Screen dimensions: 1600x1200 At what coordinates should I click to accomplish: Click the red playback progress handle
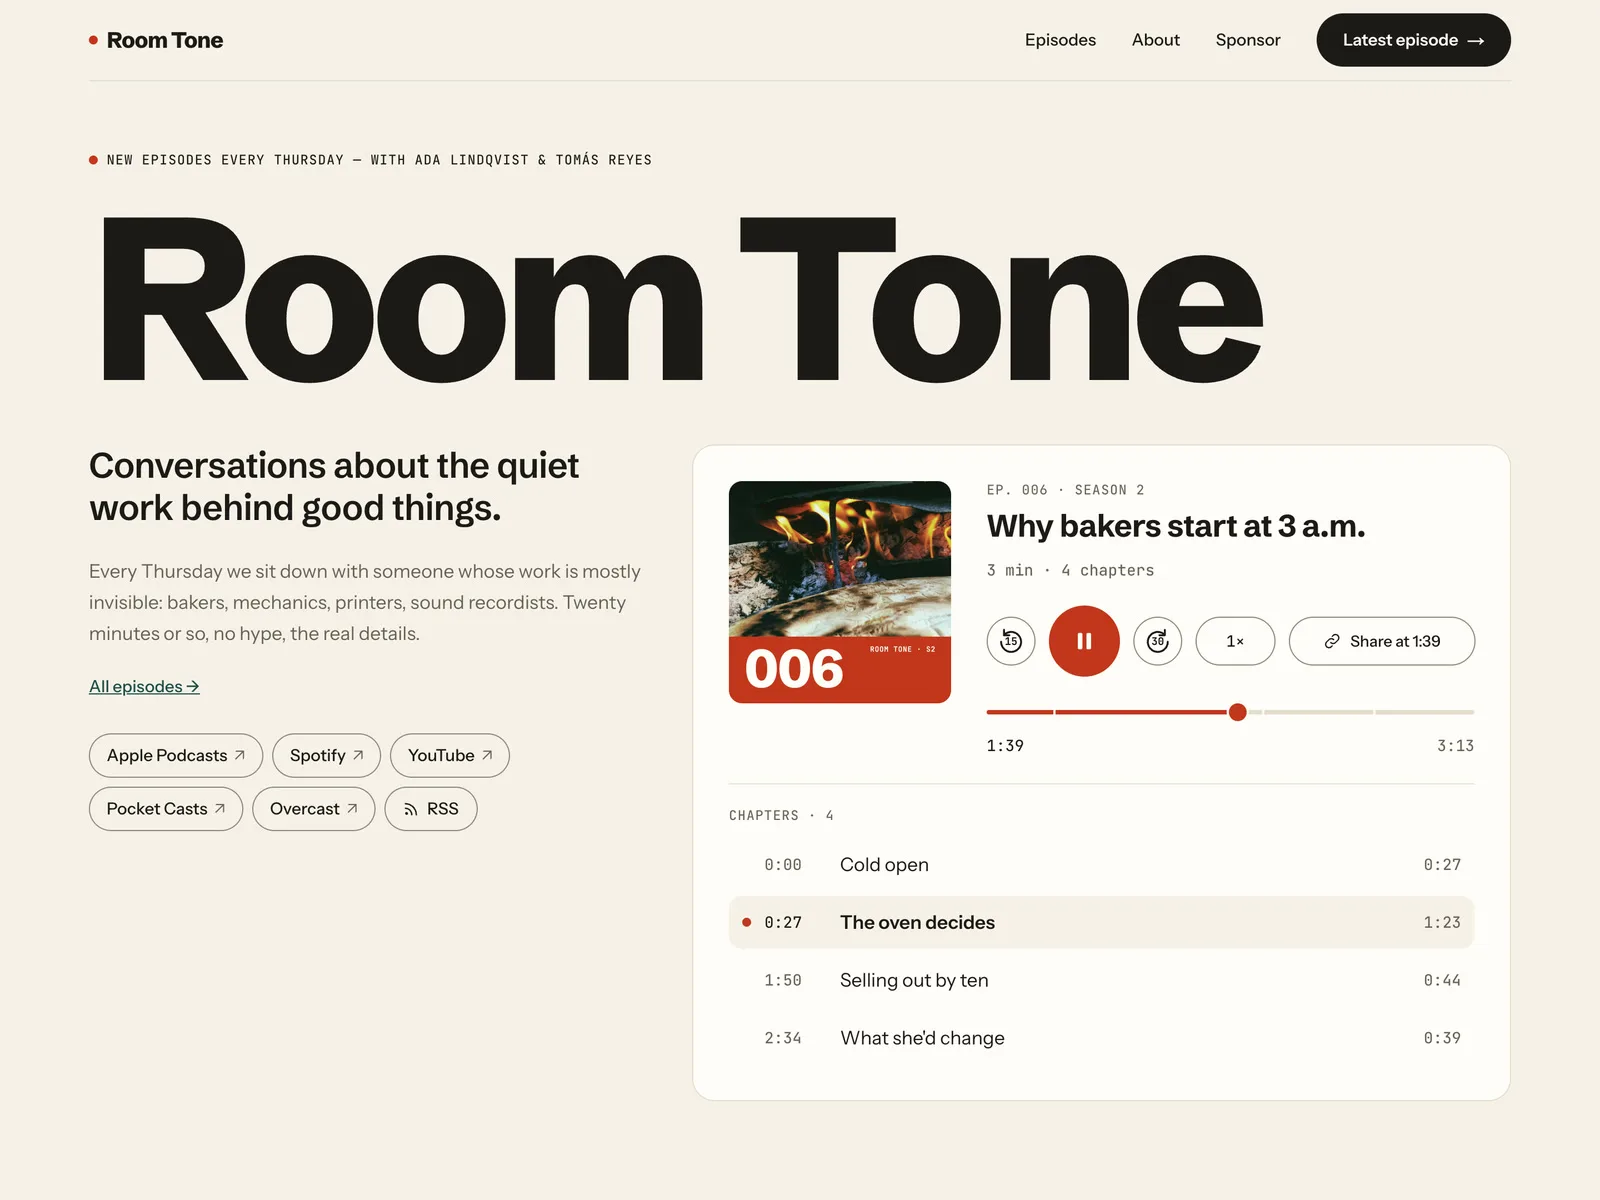pos(1238,712)
